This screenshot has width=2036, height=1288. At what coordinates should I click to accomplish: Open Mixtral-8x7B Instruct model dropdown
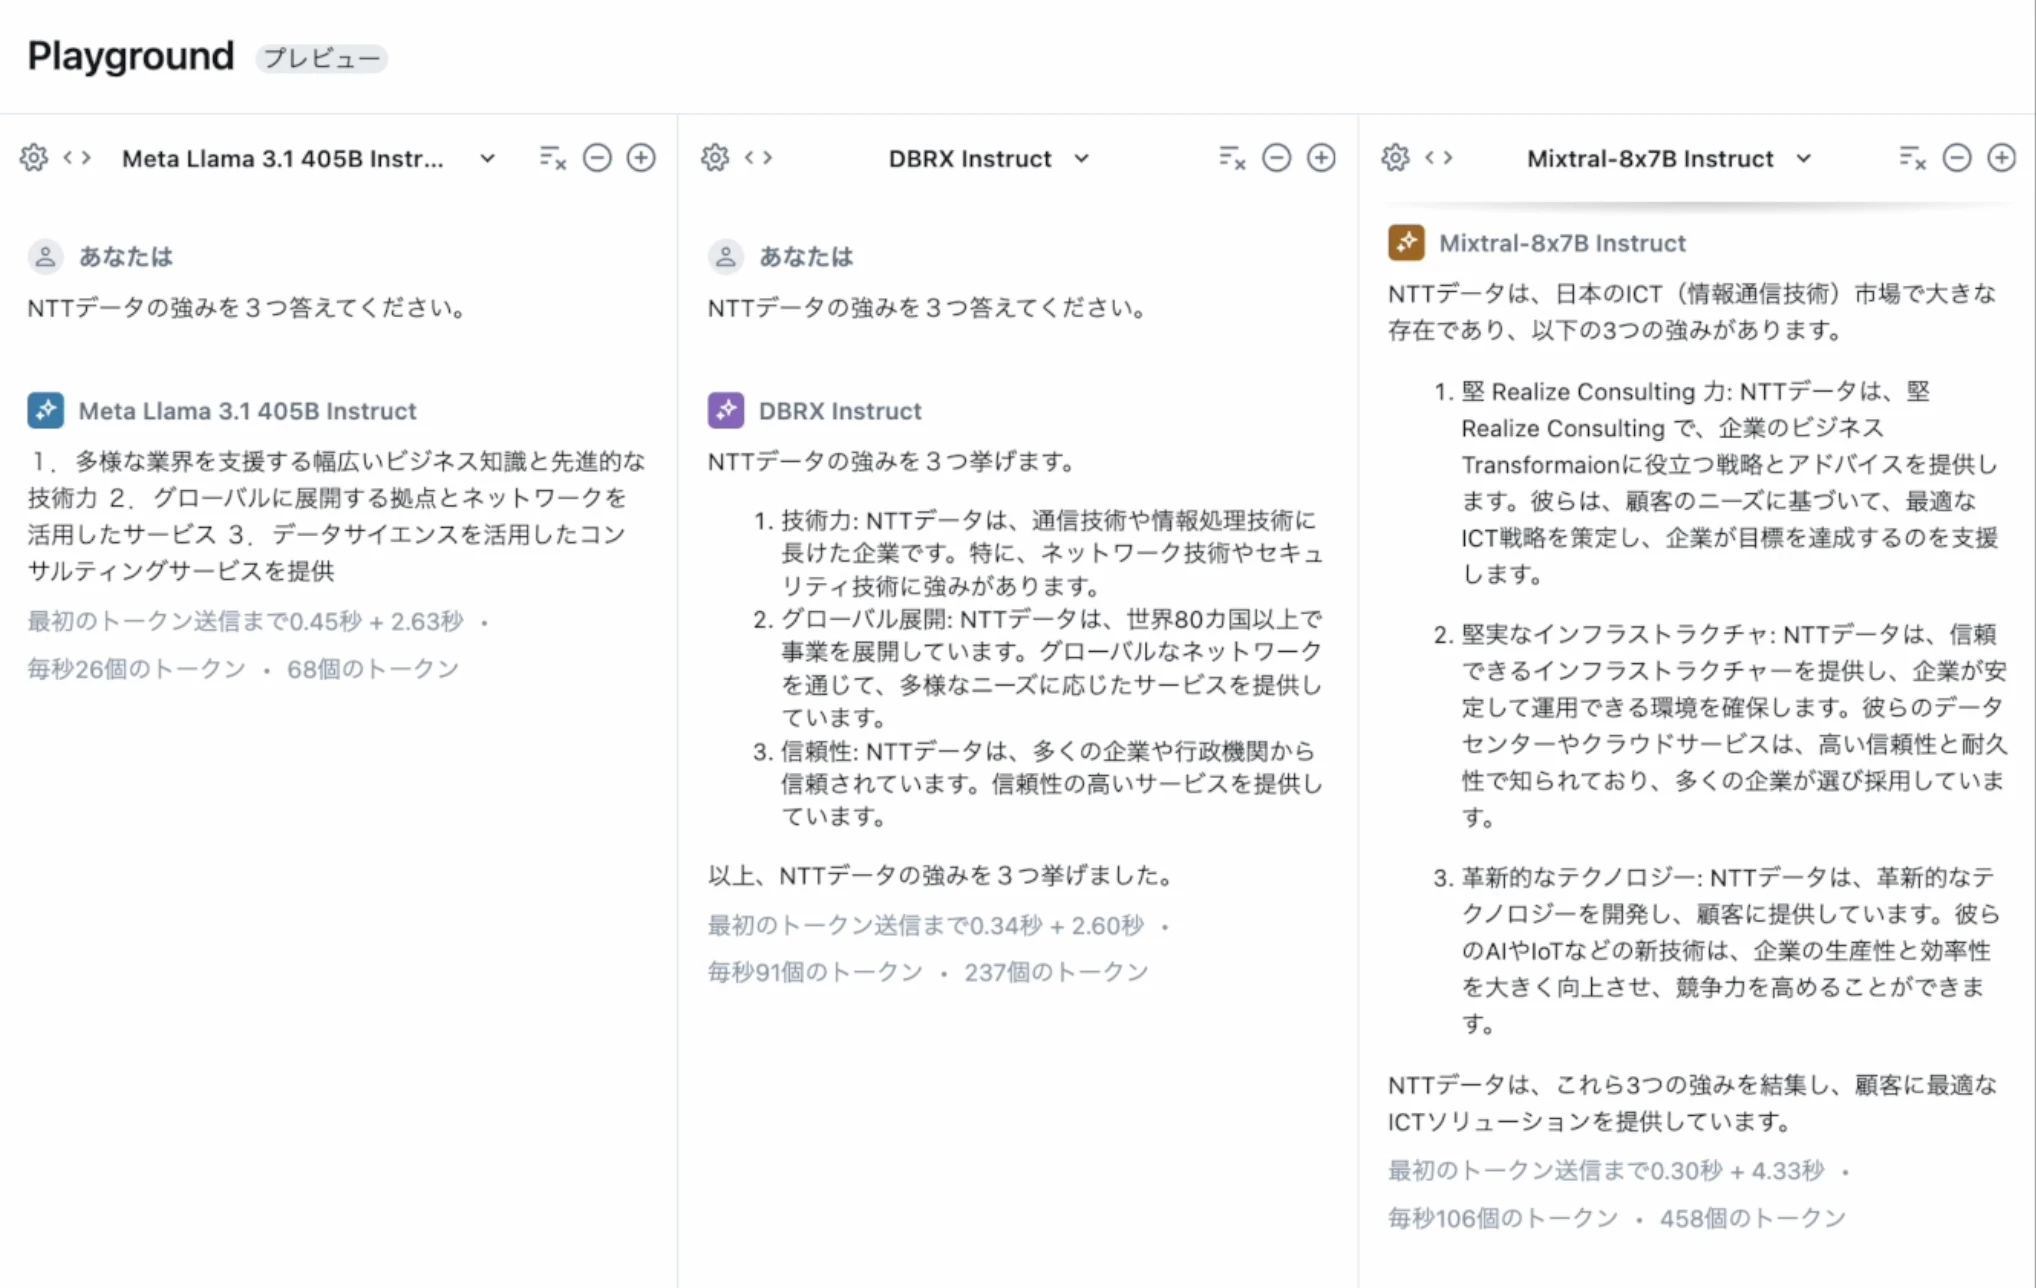[1668, 158]
